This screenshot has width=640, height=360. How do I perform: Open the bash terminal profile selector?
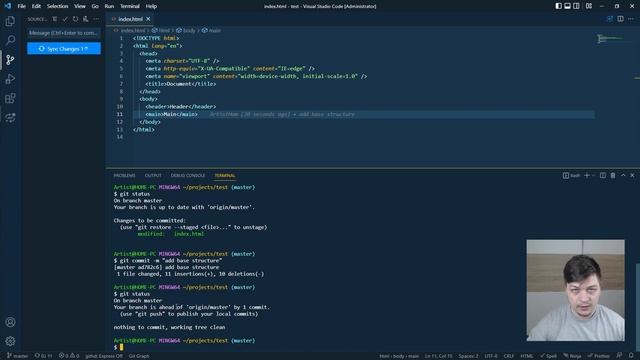click(571, 176)
